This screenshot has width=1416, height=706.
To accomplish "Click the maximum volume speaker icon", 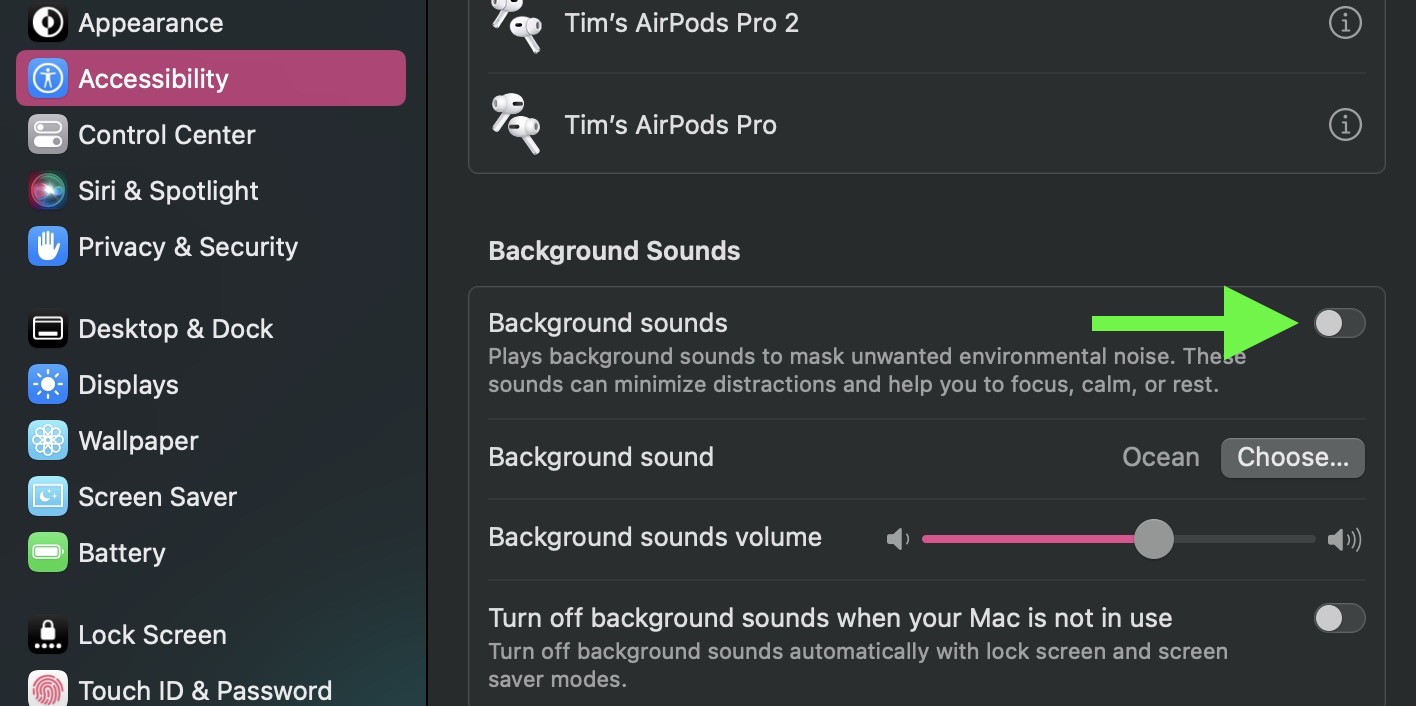I will click(x=1344, y=540).
